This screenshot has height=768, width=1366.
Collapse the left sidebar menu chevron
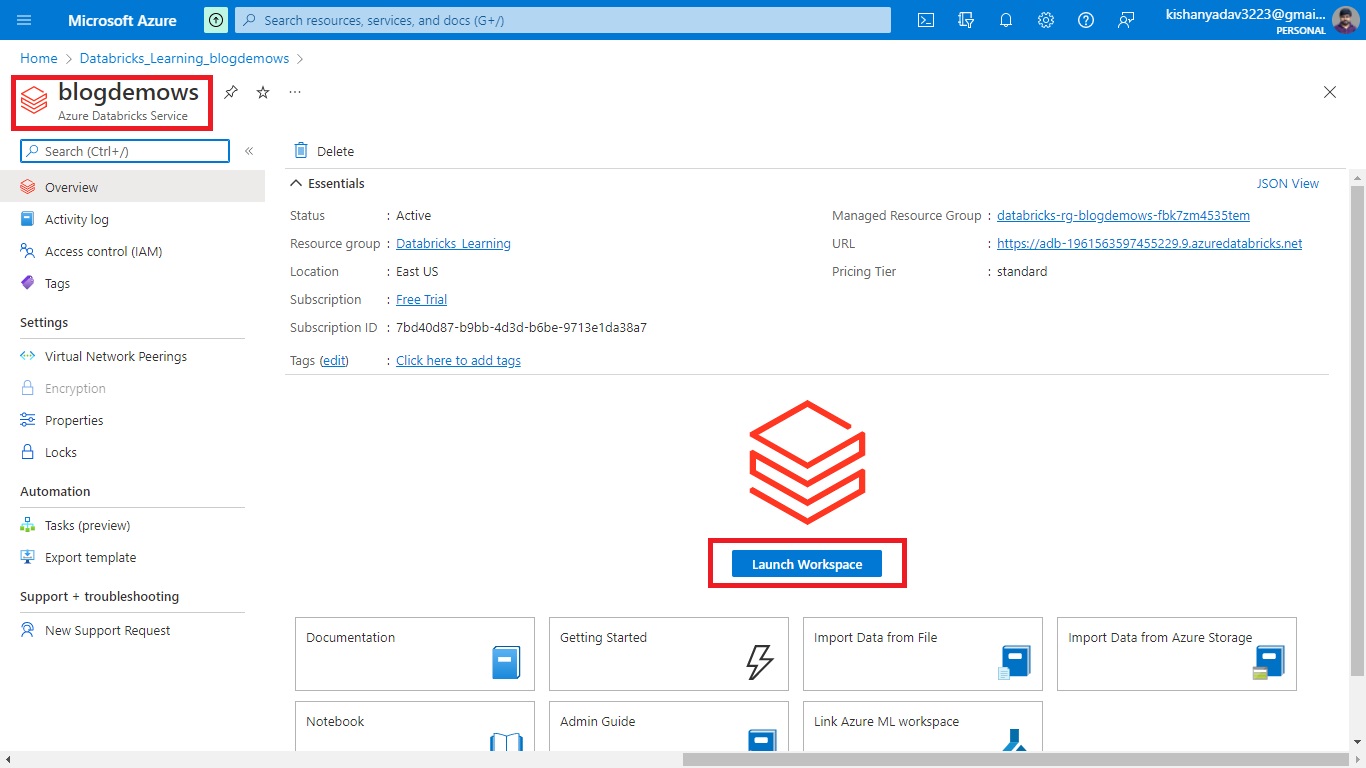(249, 151)
